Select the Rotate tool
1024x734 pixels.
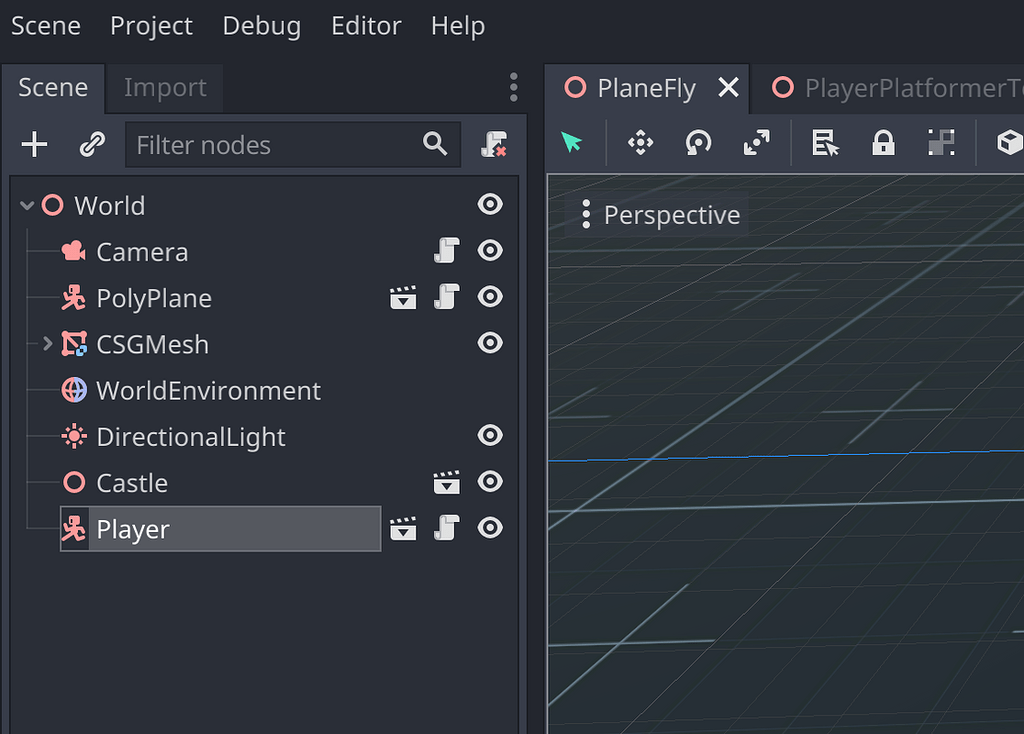[x=697, y=143]
